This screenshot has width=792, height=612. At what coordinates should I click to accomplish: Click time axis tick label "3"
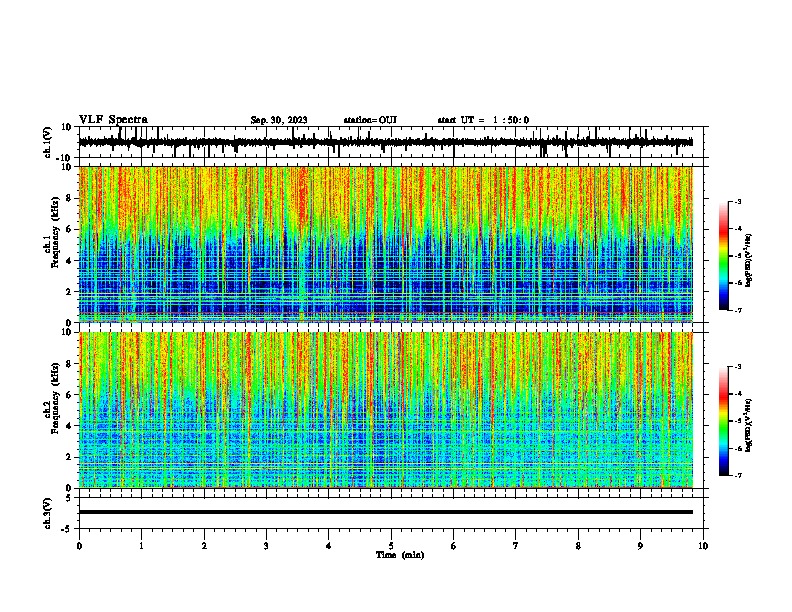pyautogui.click(x=266, y=546)
